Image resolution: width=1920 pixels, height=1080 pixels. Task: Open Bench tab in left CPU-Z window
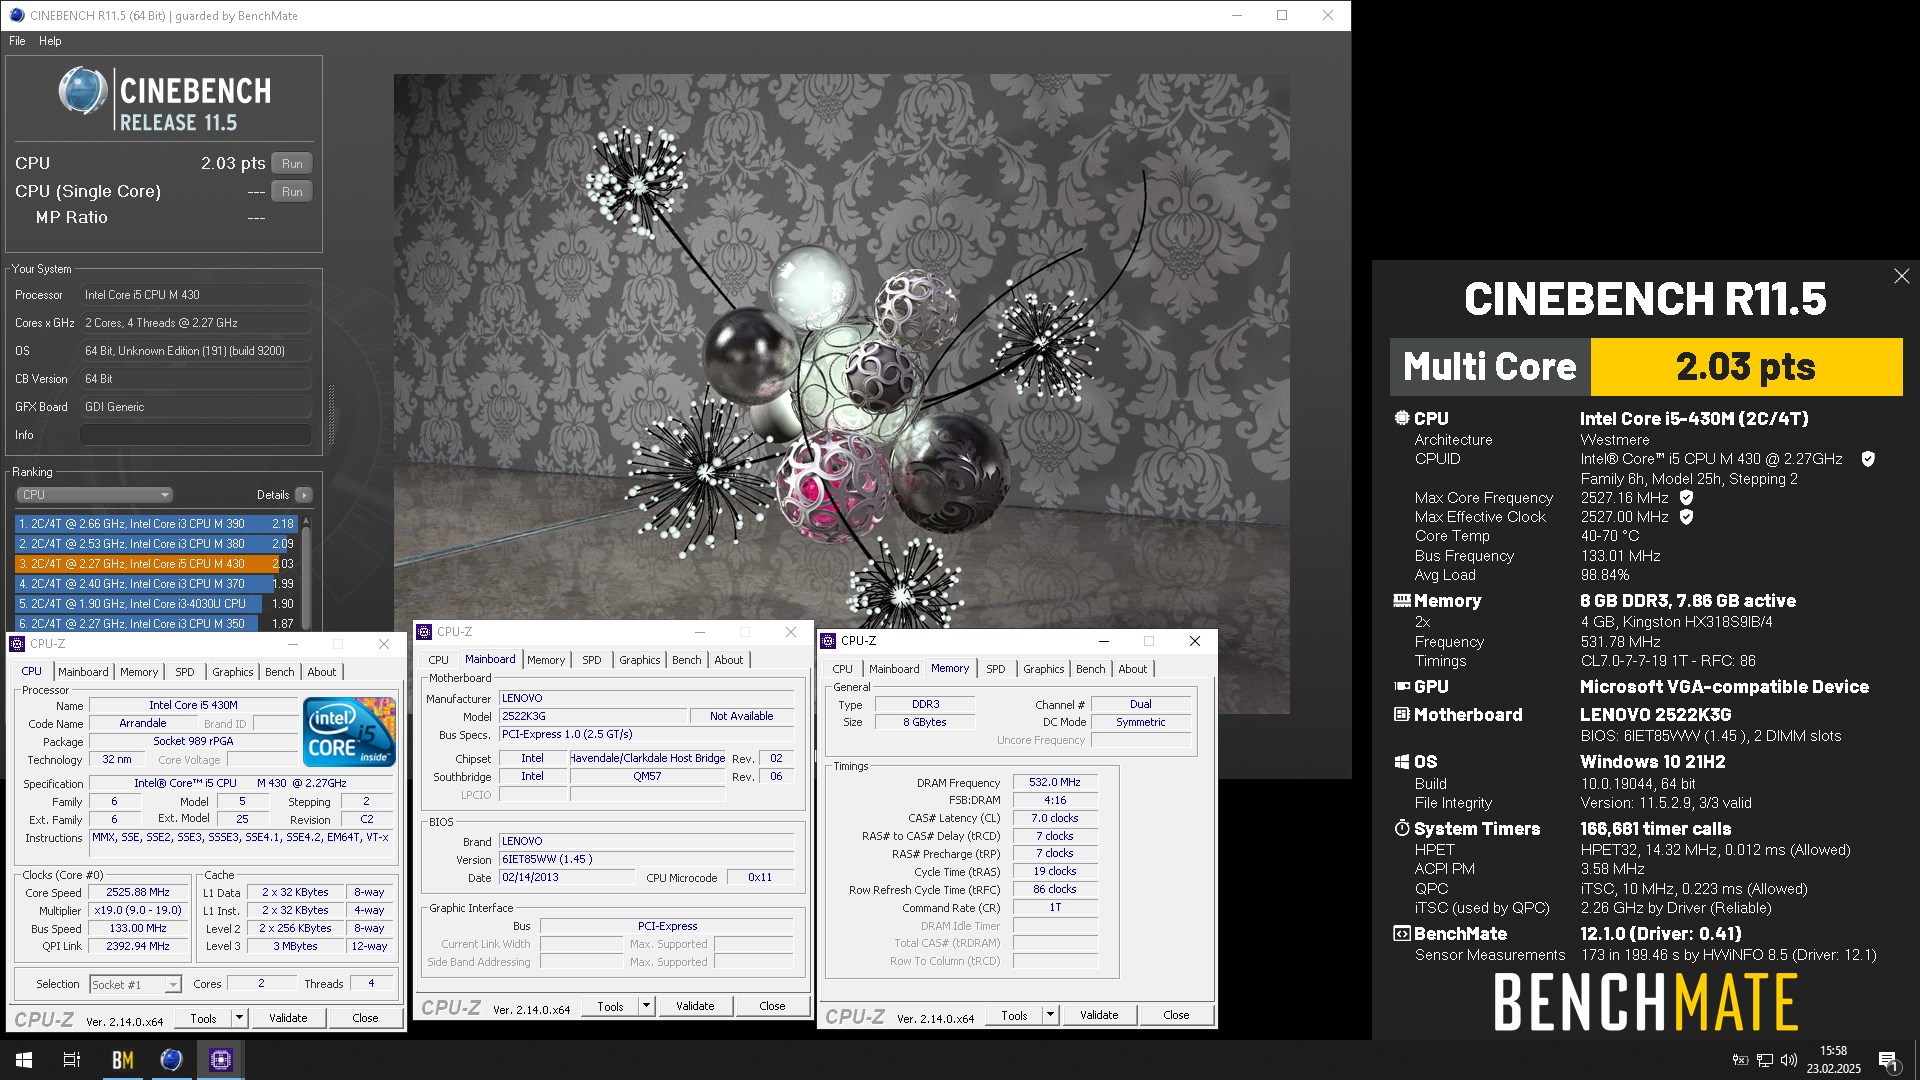point(280,672)
